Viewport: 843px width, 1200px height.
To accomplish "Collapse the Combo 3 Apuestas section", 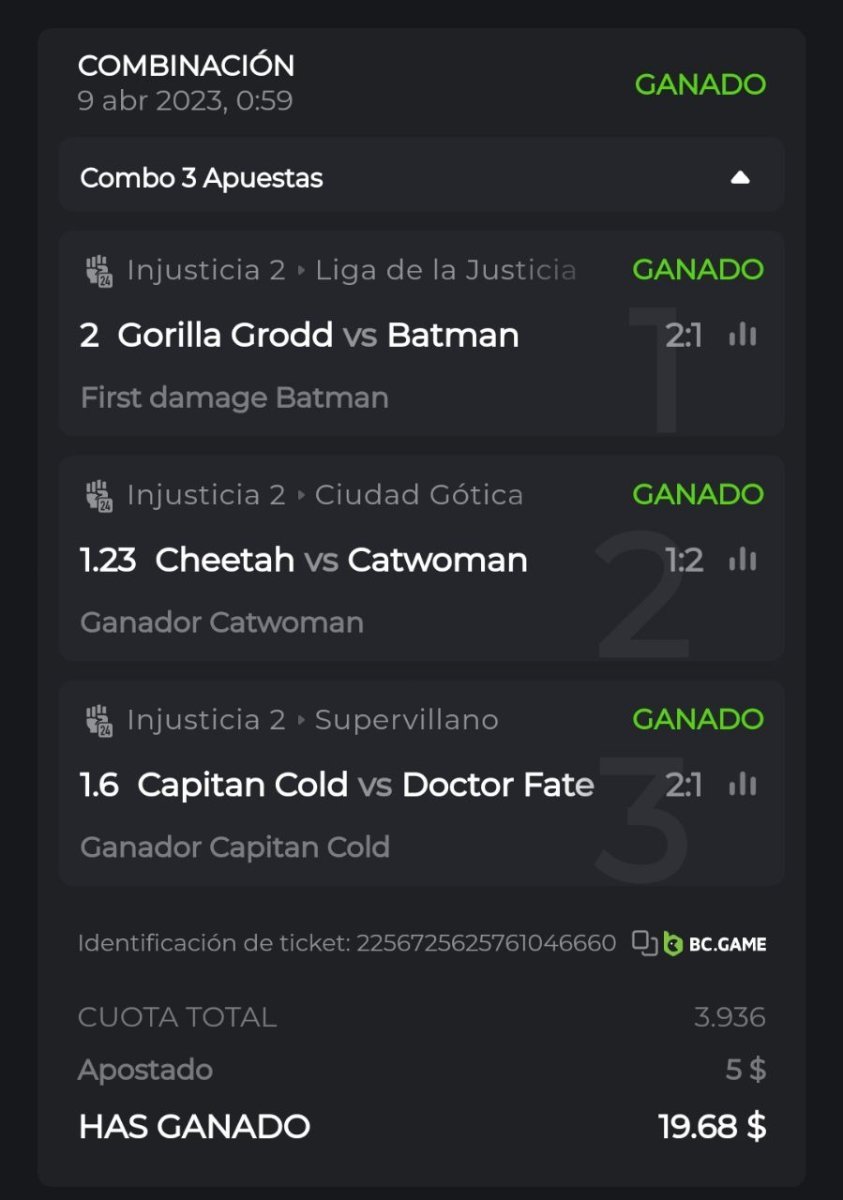I will 739,178.
